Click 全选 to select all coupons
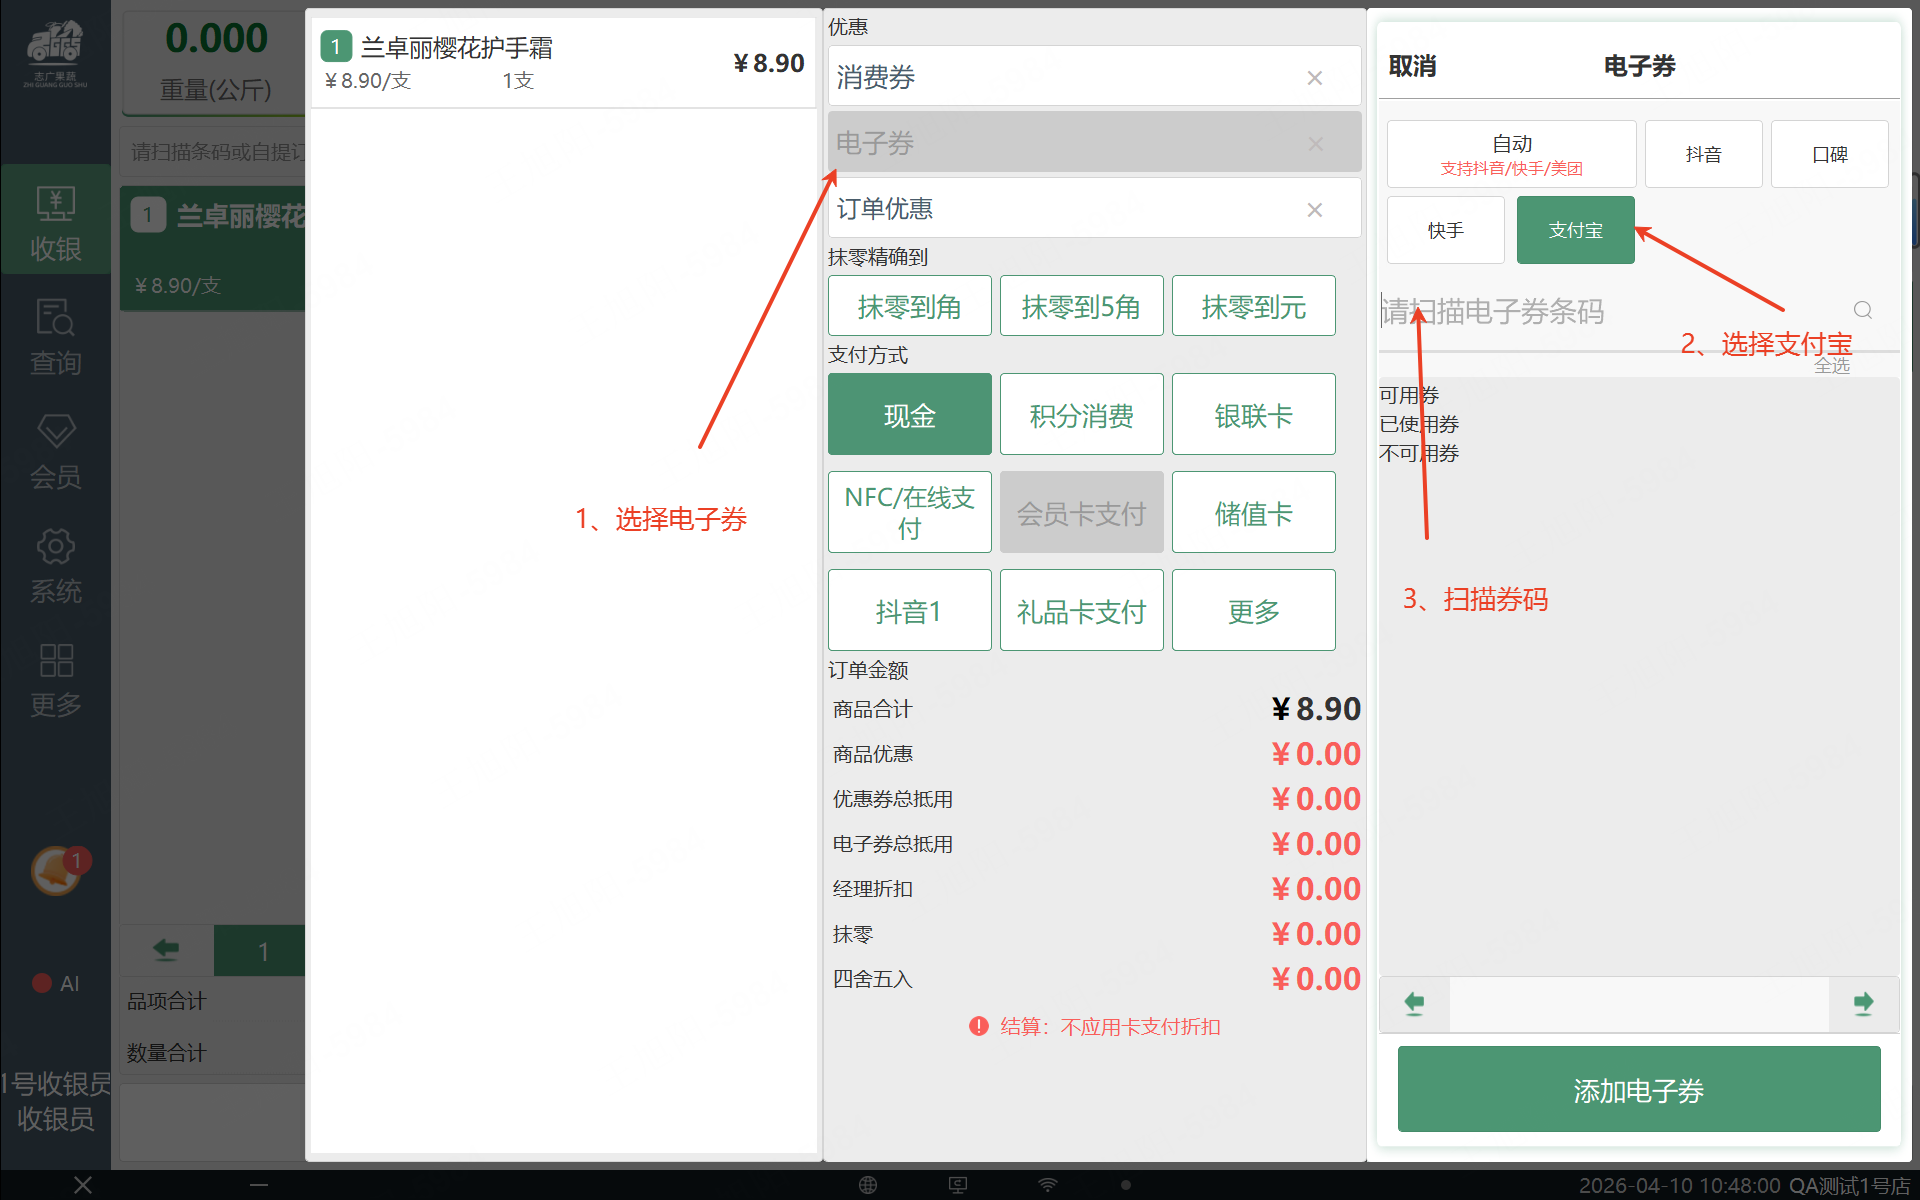 [1832, 366]
